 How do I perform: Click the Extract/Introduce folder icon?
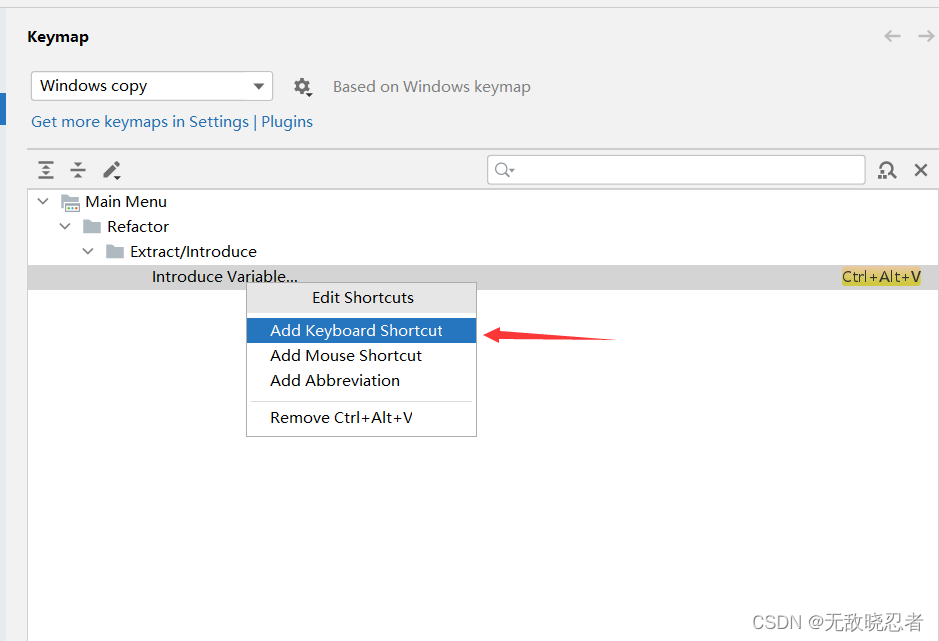click(114, 252)
